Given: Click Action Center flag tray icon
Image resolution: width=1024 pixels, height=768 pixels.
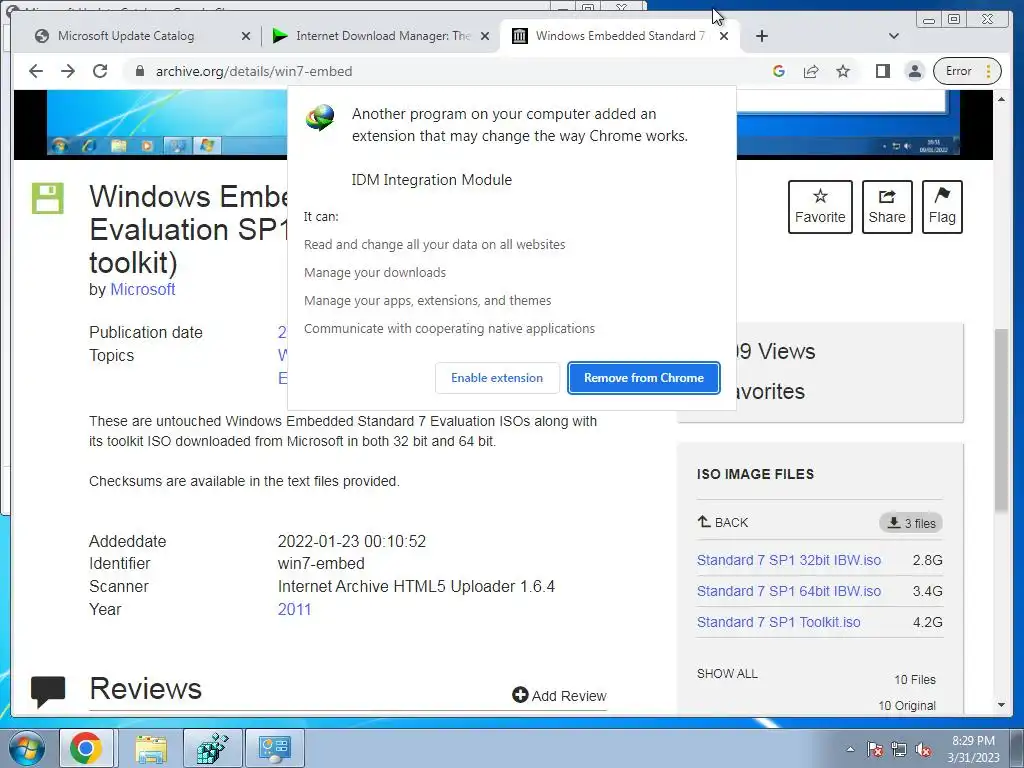Looking at the screenshot, I should point(875,749).
